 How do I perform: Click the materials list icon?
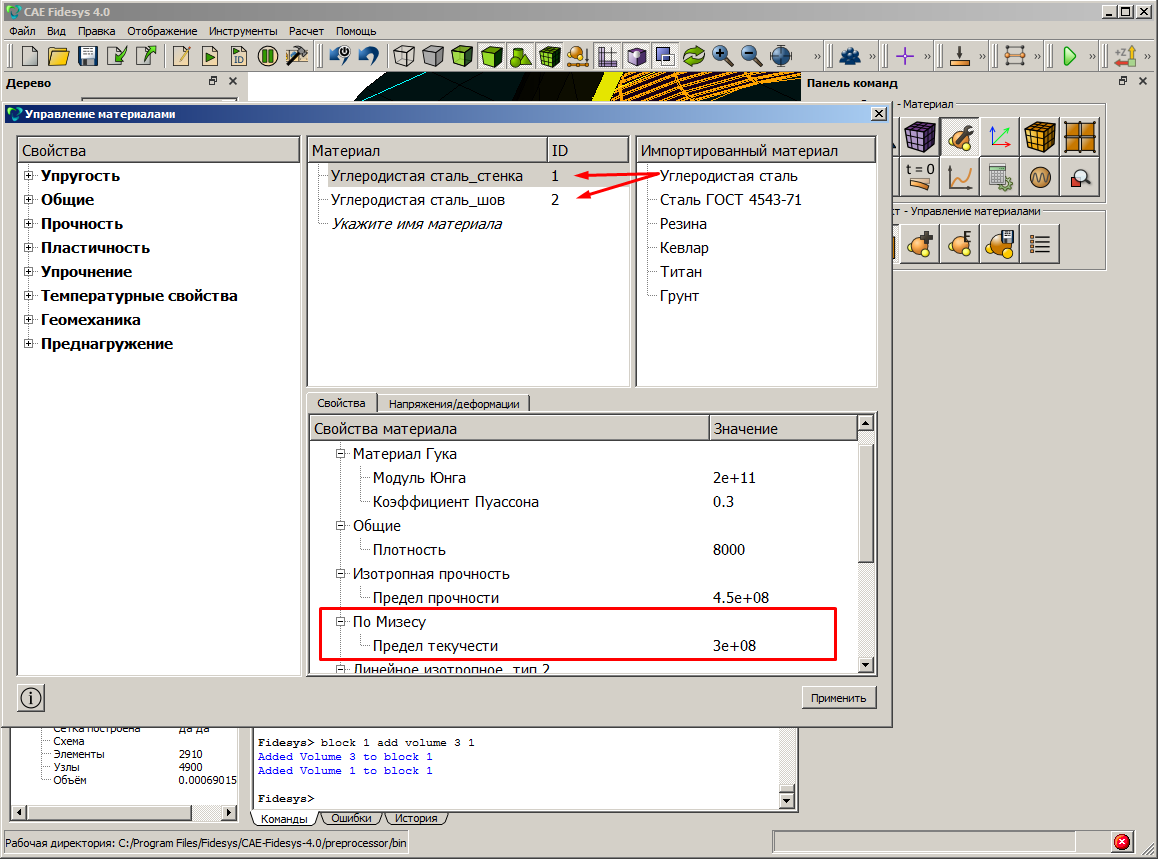point(1040,244)
